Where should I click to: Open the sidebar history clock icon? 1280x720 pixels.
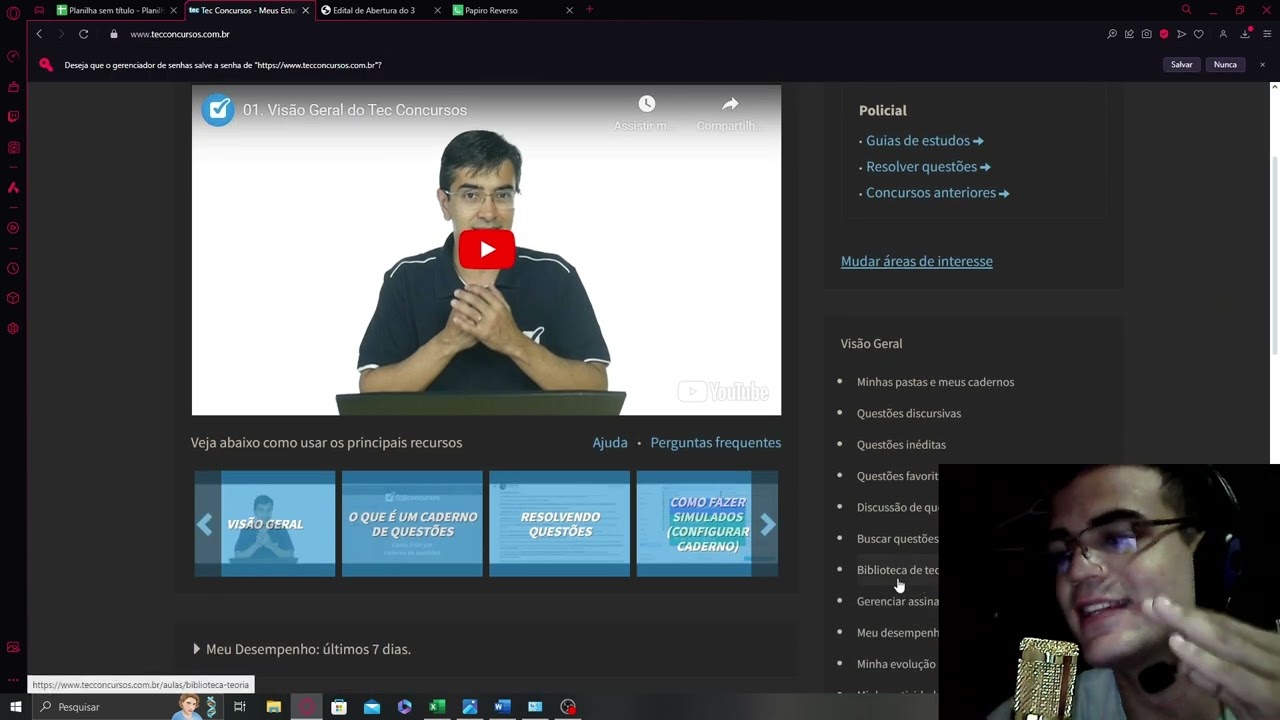coord(13,268)
